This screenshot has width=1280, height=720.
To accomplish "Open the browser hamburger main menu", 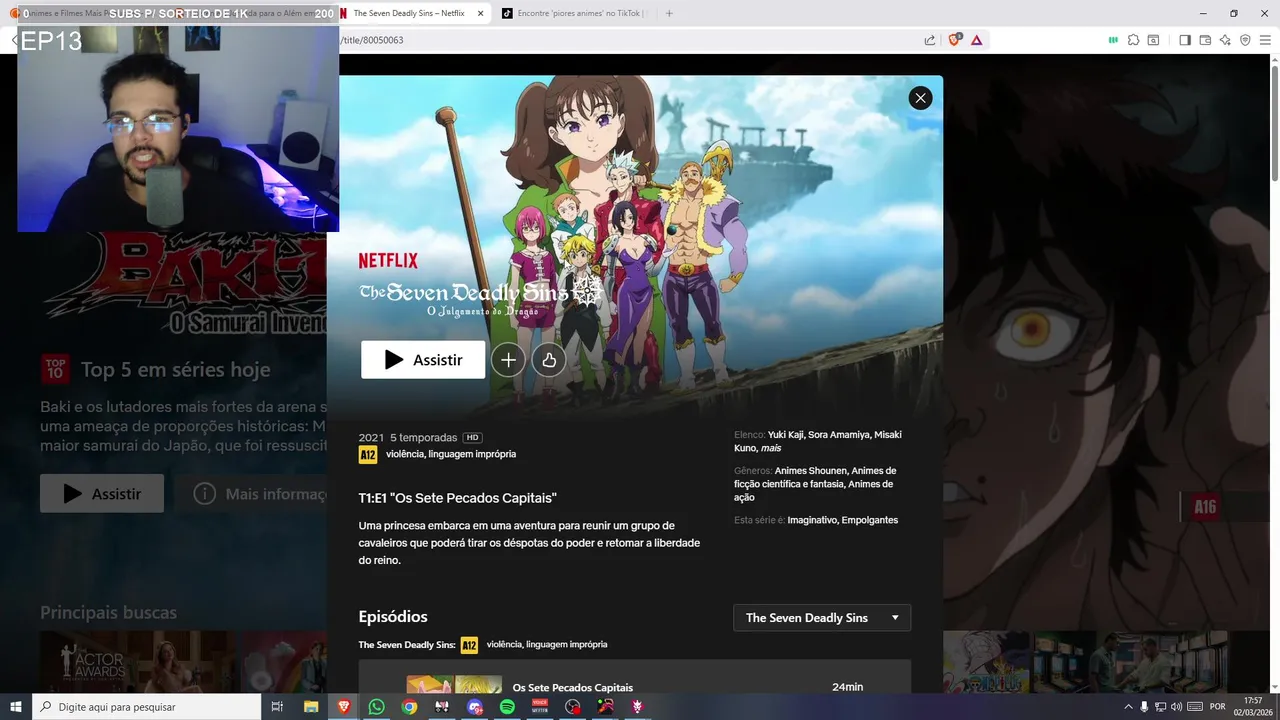I will (1265, 40).
